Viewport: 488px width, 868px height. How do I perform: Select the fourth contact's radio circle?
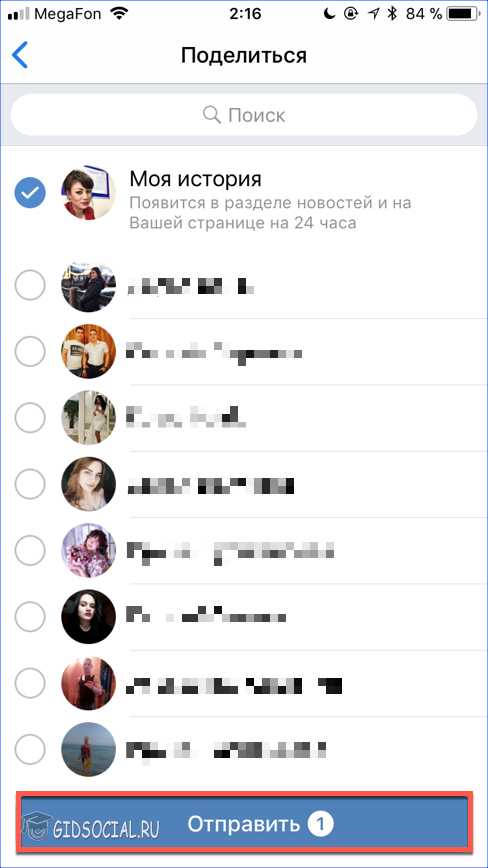tap(30, 484)
